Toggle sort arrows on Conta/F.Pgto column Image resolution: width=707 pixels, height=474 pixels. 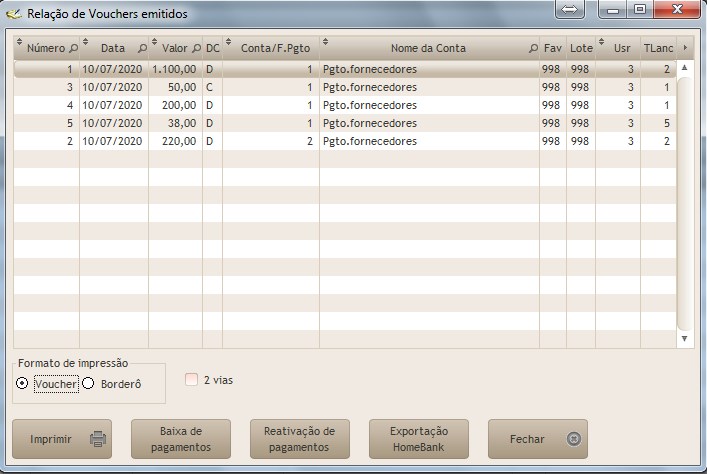228,45
